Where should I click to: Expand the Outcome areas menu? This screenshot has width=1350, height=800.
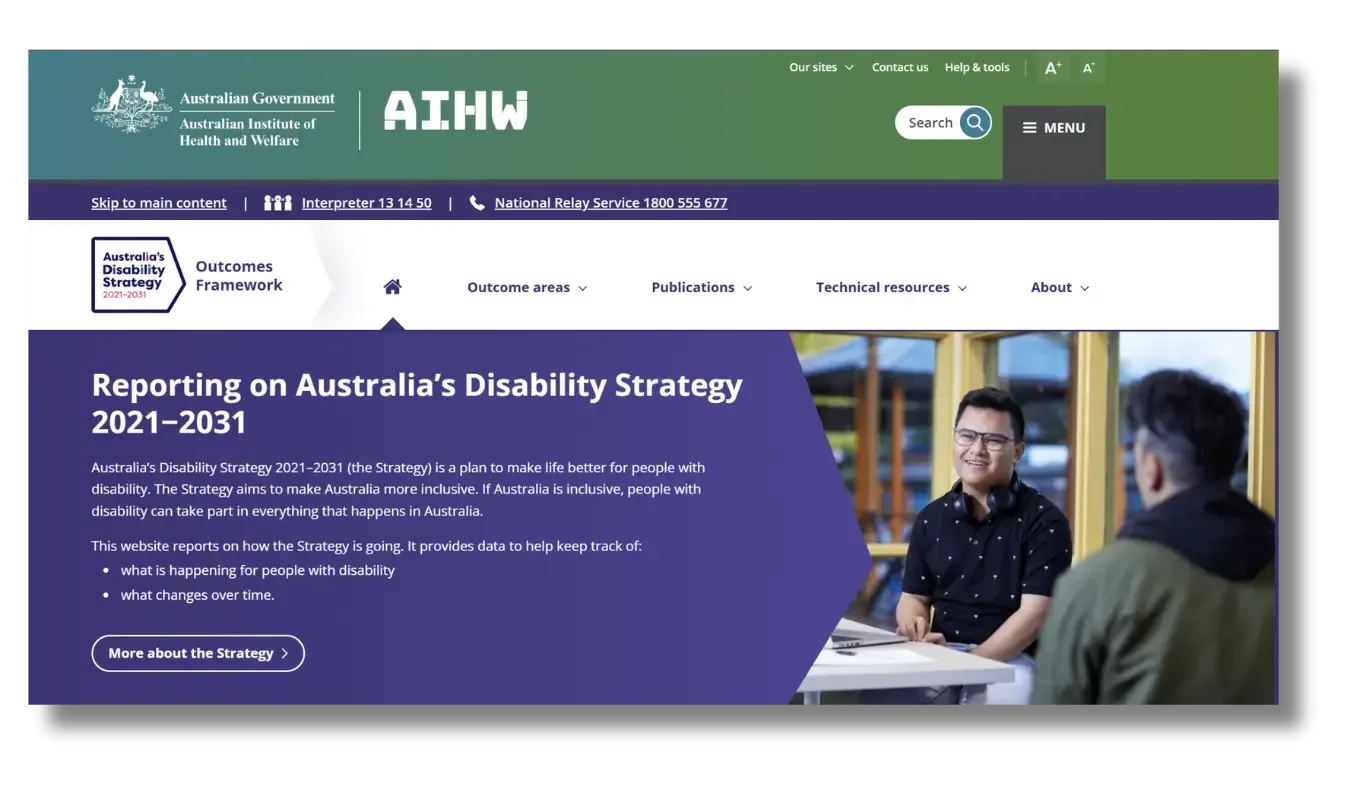point(527,288)
